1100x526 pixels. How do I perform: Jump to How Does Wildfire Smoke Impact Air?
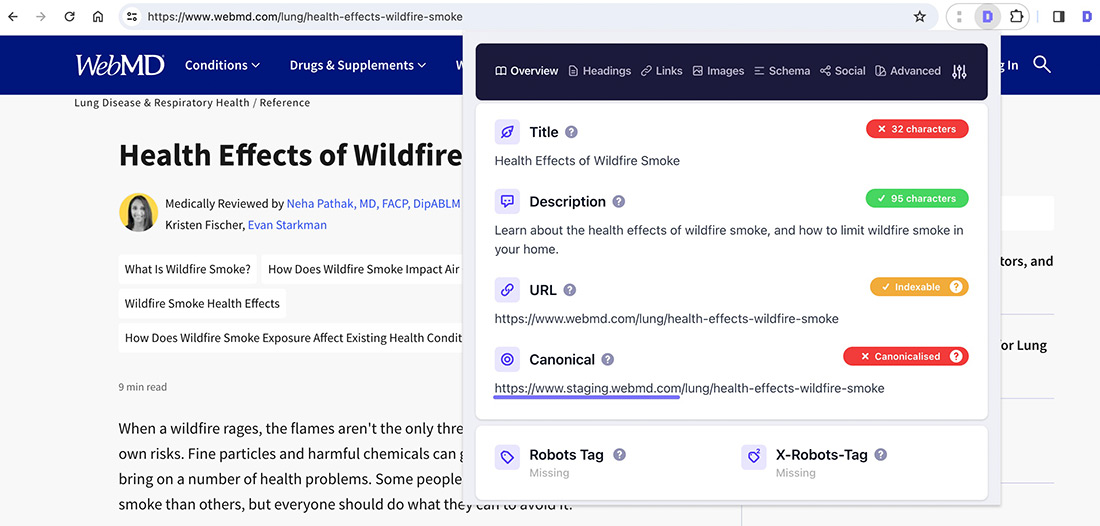click(363, 269)
